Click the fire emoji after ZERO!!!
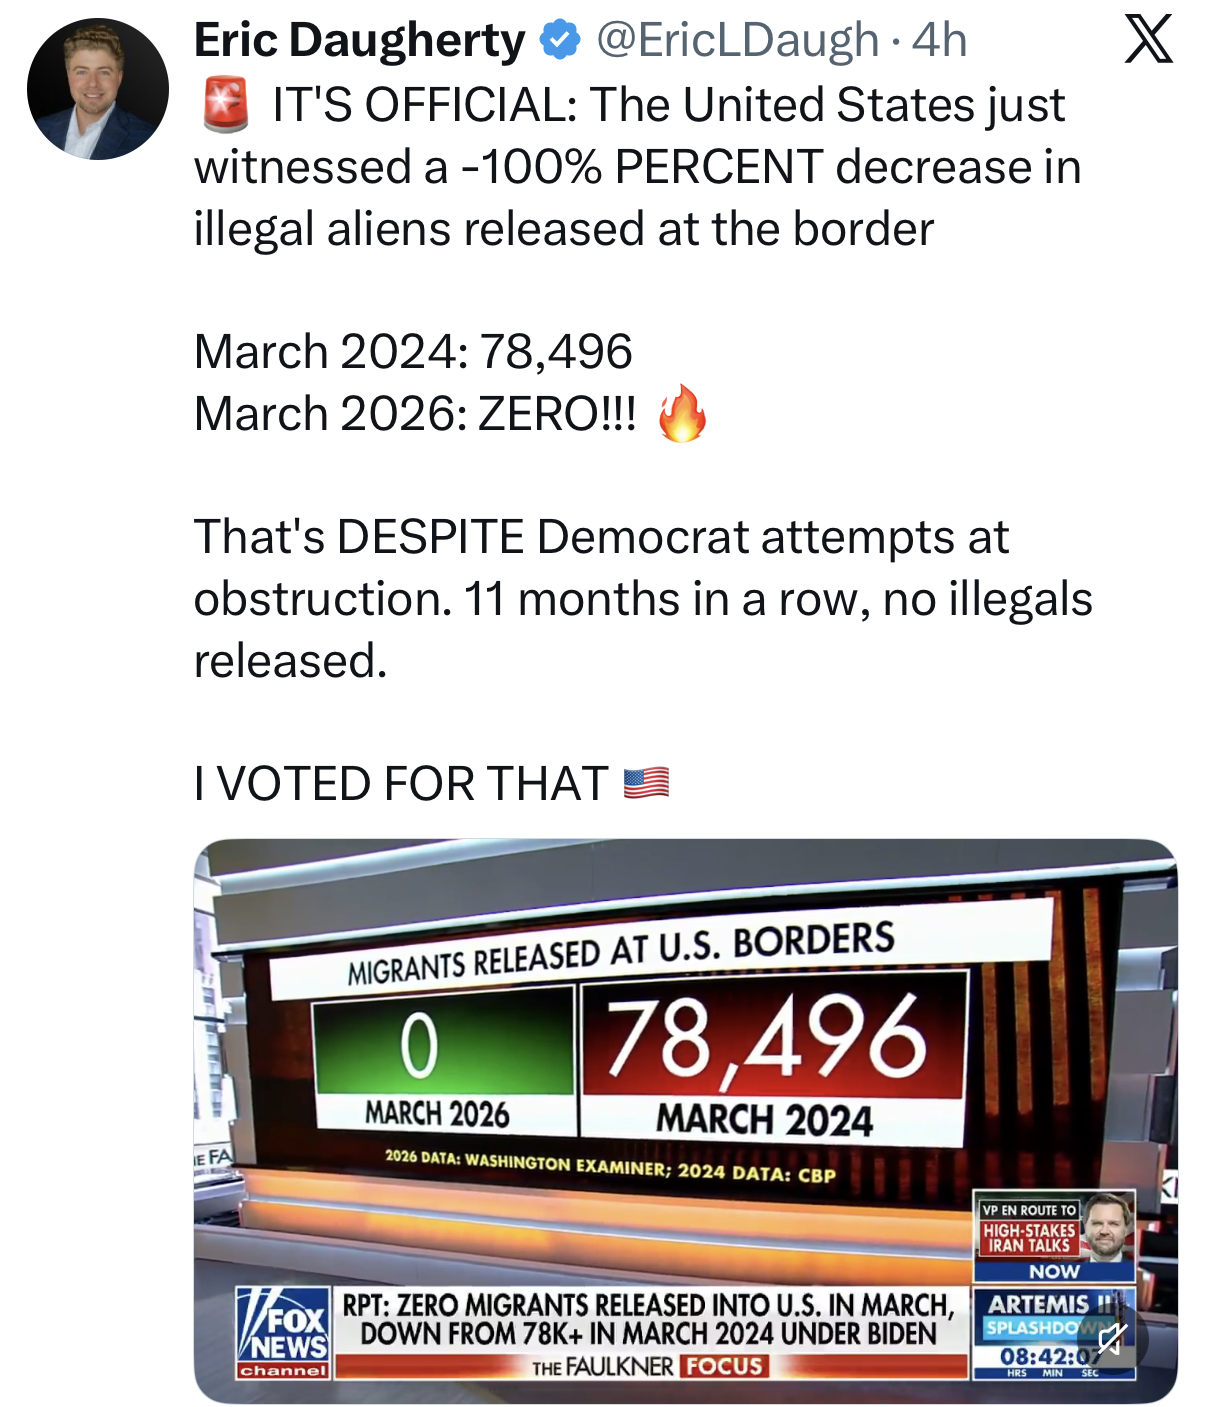Image resolution: width=1206 pixels, height=1407 pixels. [682, 413]
